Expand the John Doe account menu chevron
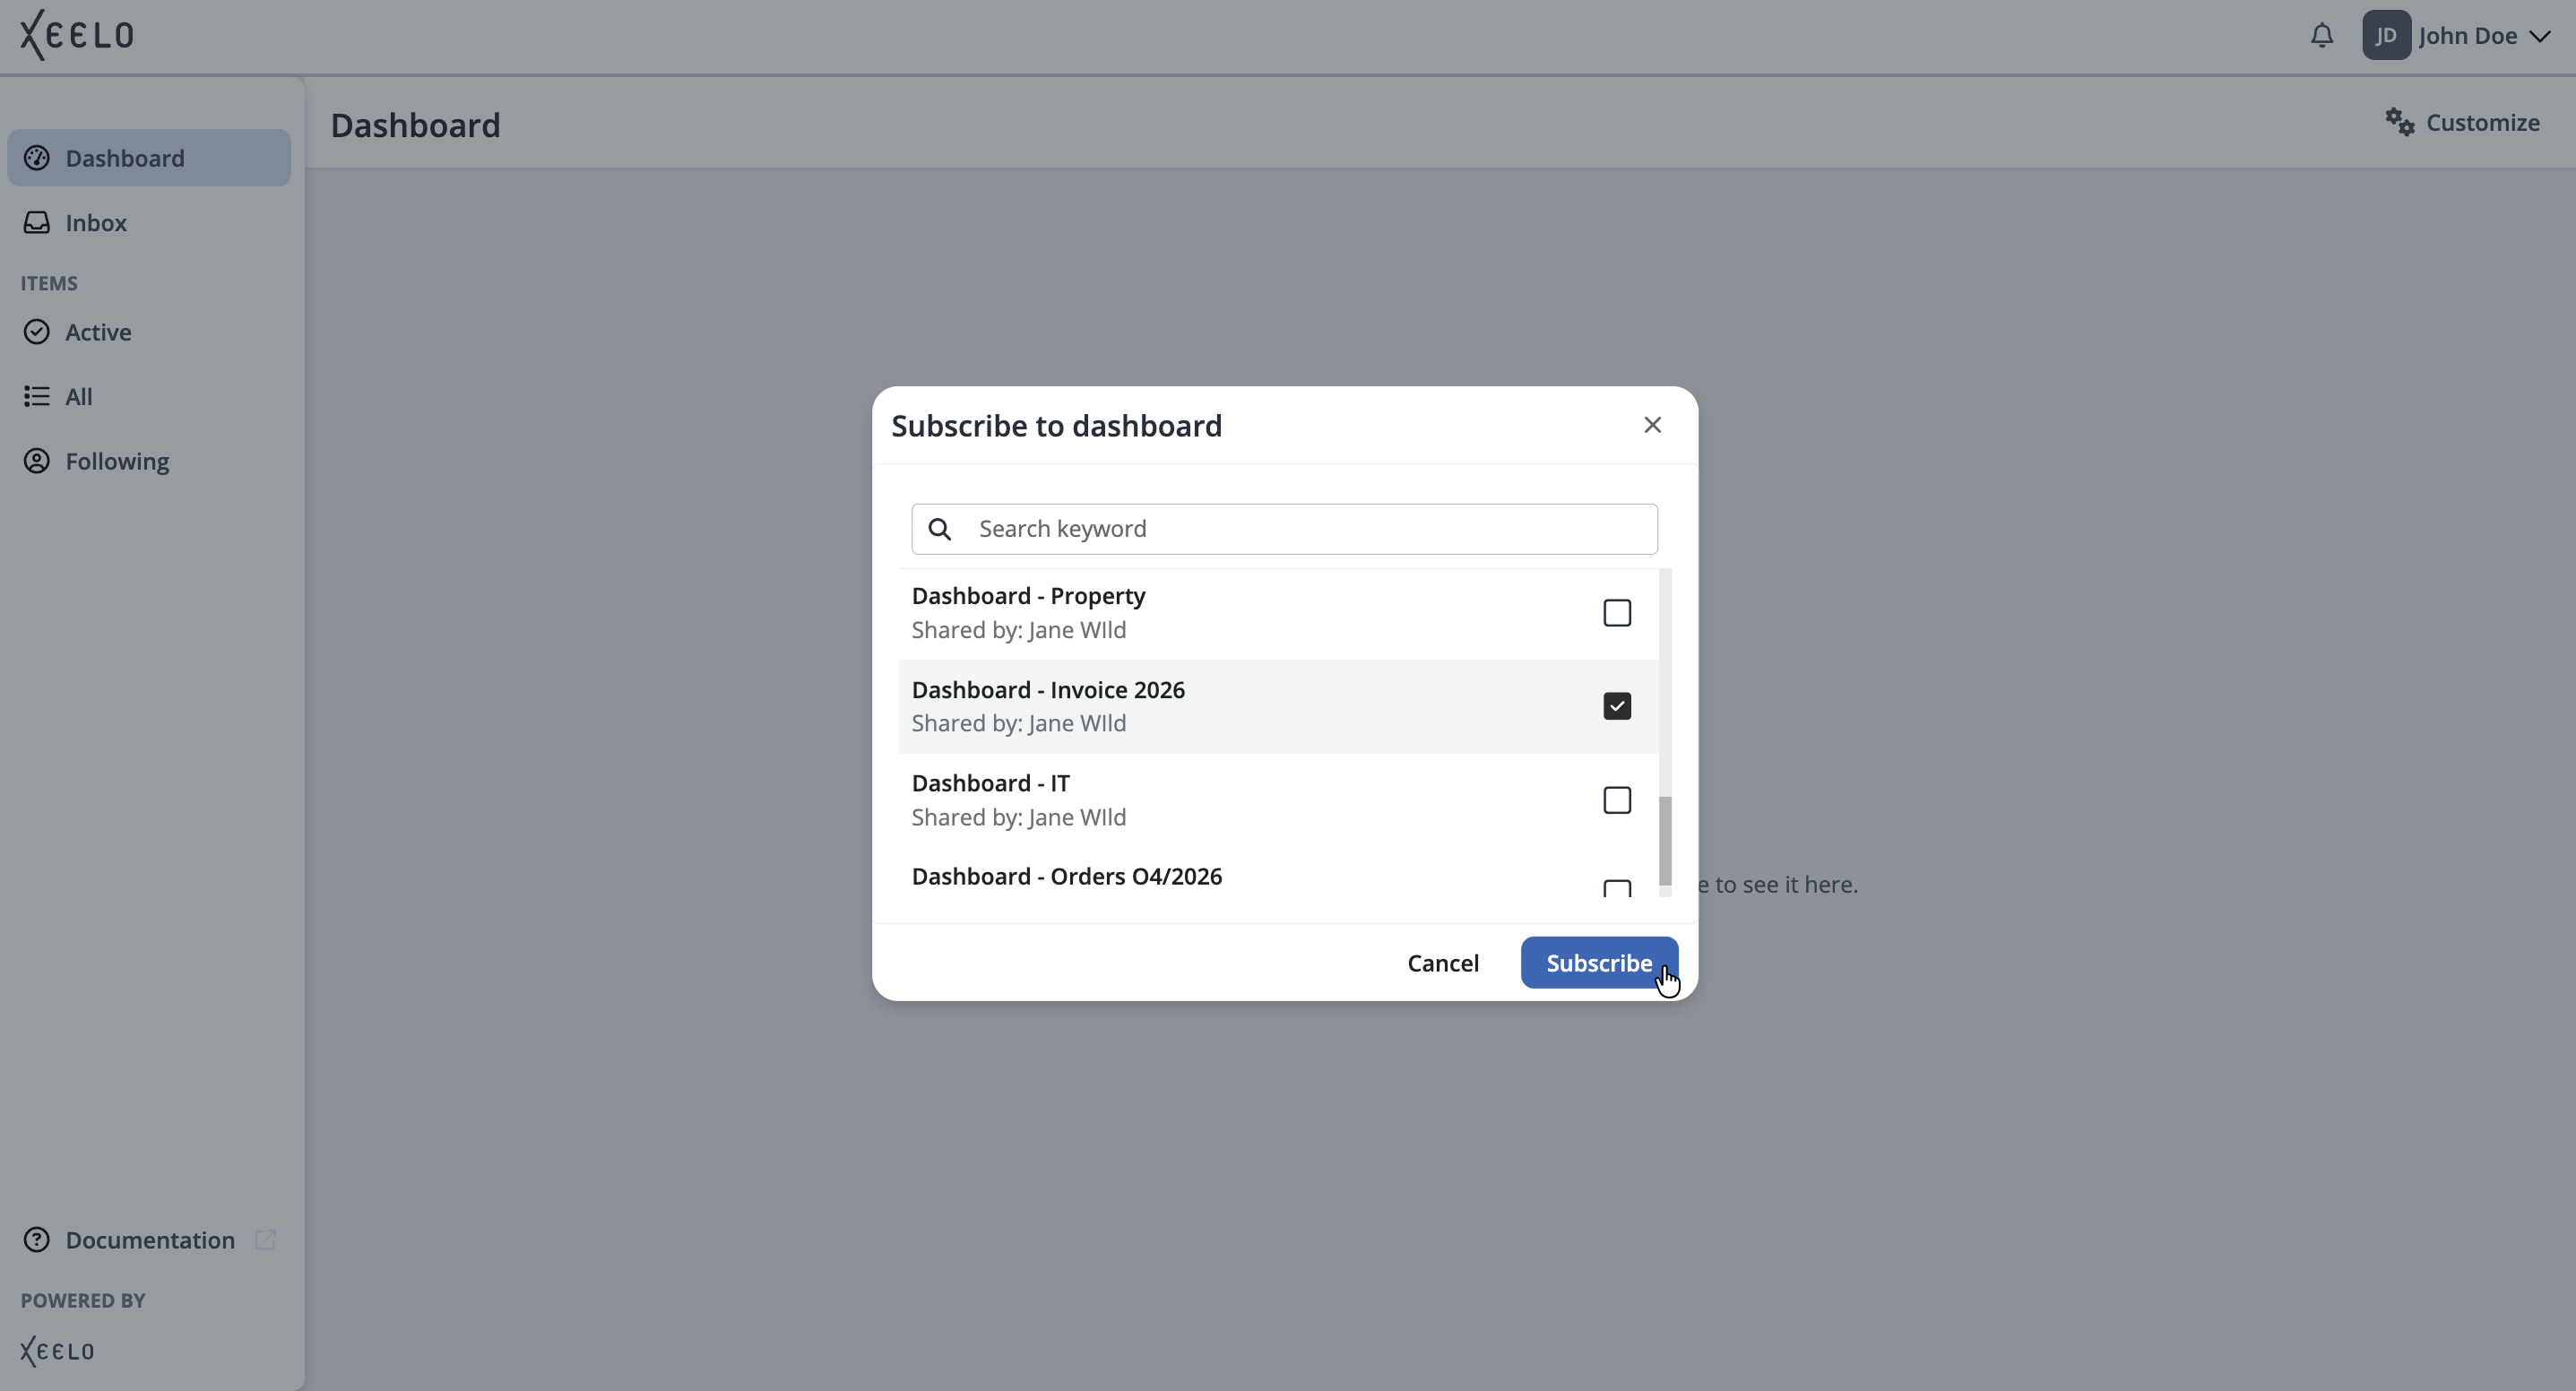 2539,37
